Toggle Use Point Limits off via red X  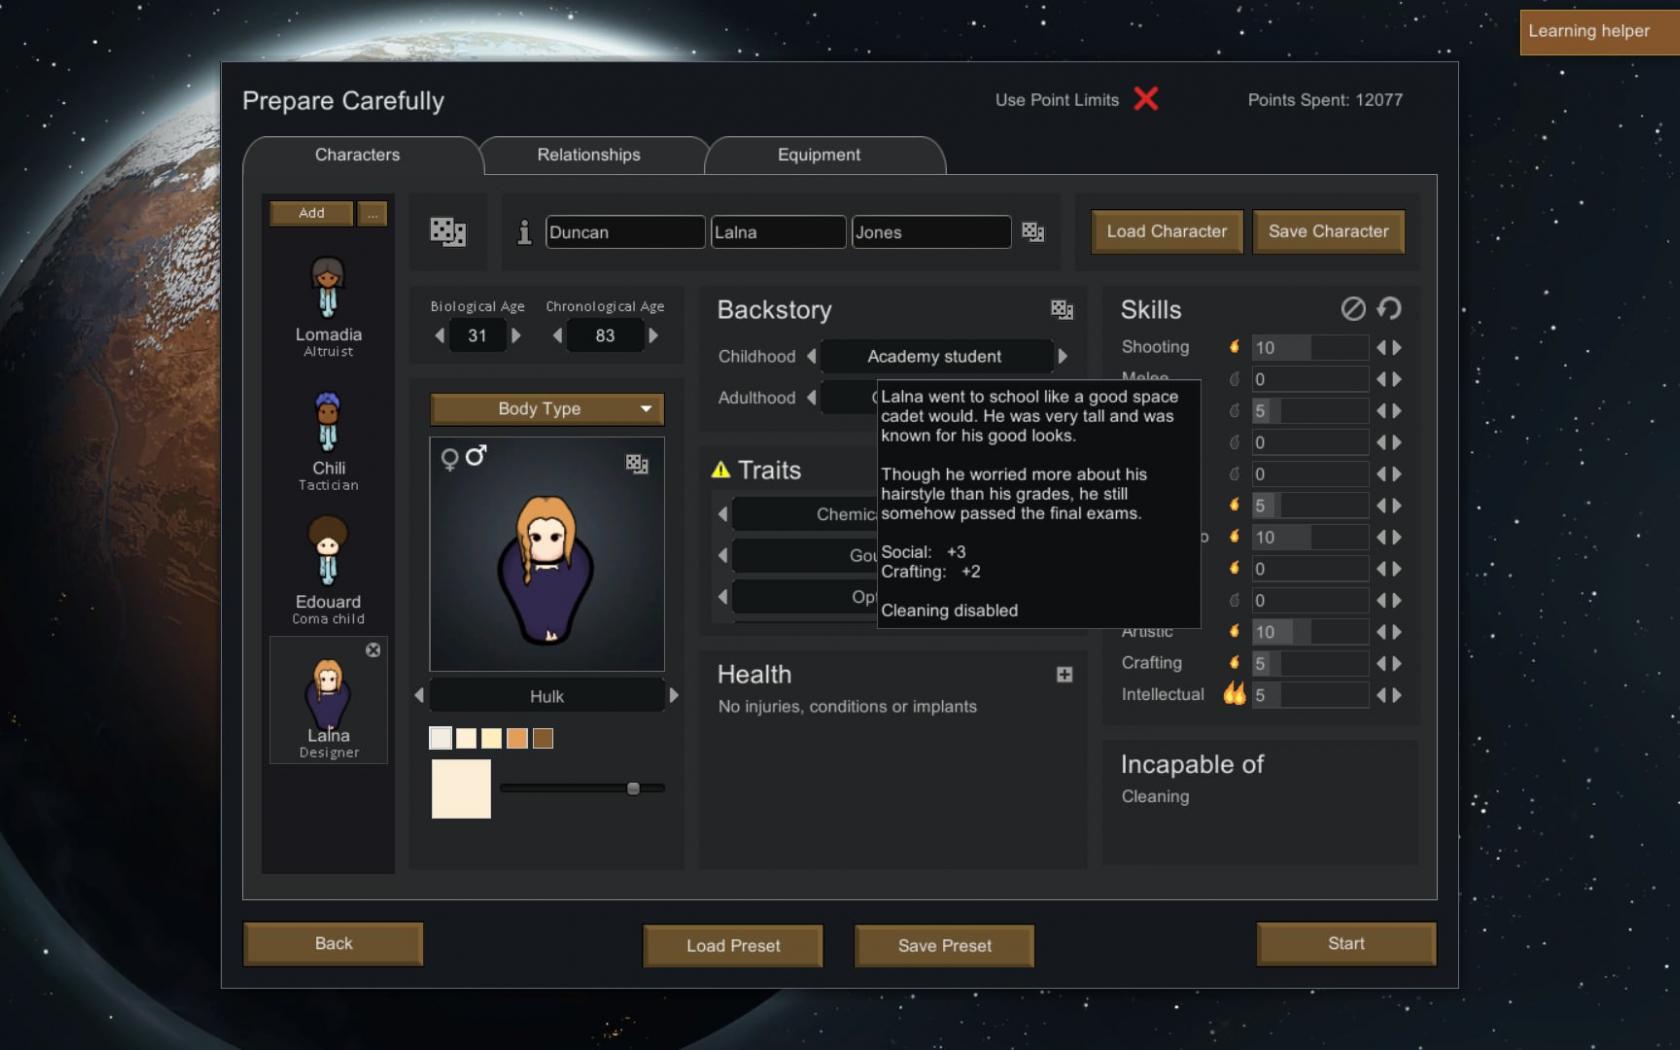click(1146, 99)
